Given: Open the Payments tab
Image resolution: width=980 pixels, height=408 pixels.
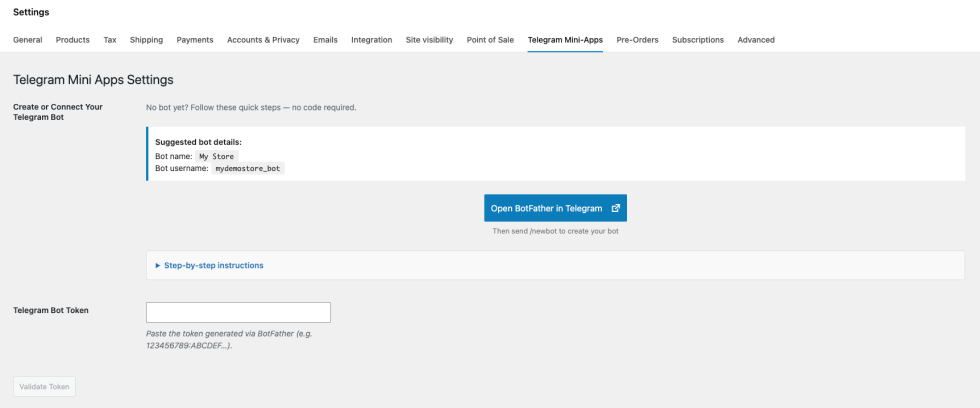Looking at the screenshot, I should (x=195, y=40).
